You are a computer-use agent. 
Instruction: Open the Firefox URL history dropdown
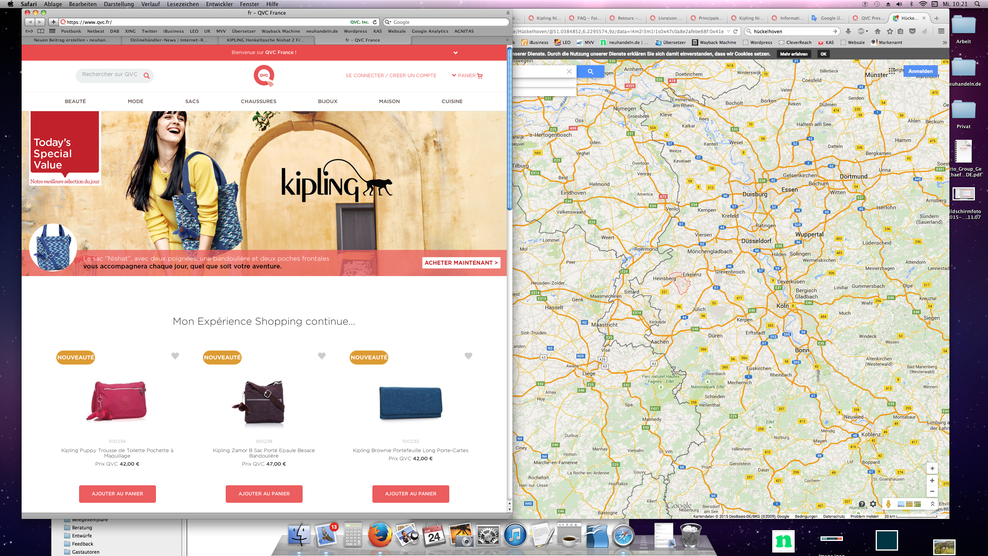point(728,31)
